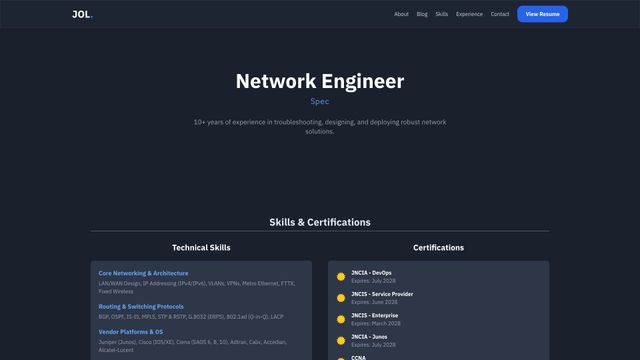The image size is (640, 360).
Task: Go to the Blog nav link
Action: pos(422,14)
